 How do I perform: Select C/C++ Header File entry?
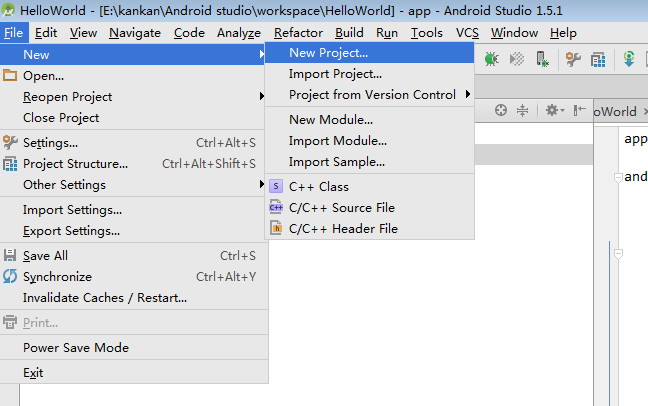coord(369,229)
